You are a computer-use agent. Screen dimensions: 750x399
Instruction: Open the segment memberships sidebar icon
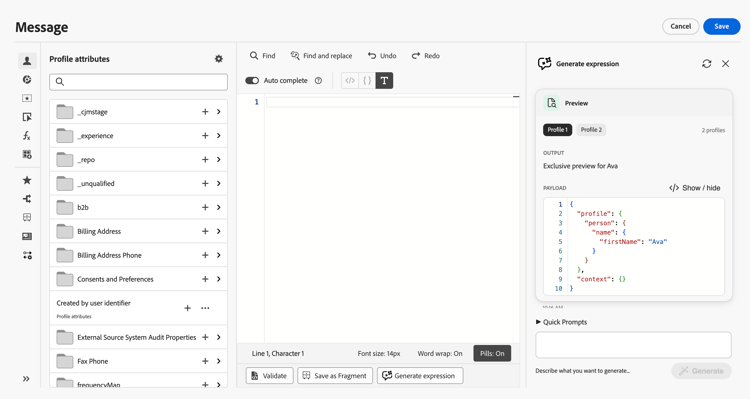coord(27,79)
